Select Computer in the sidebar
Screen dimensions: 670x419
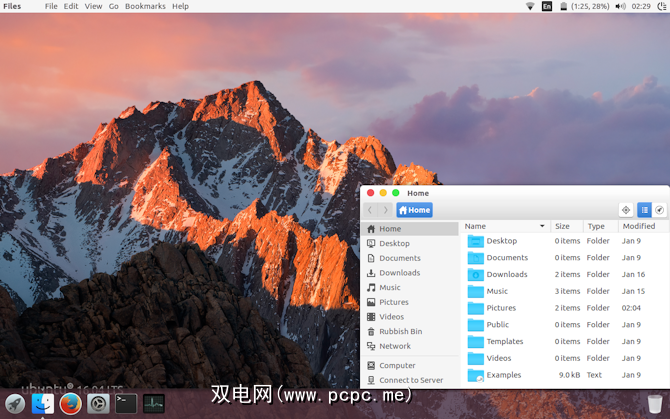(410, 366)
